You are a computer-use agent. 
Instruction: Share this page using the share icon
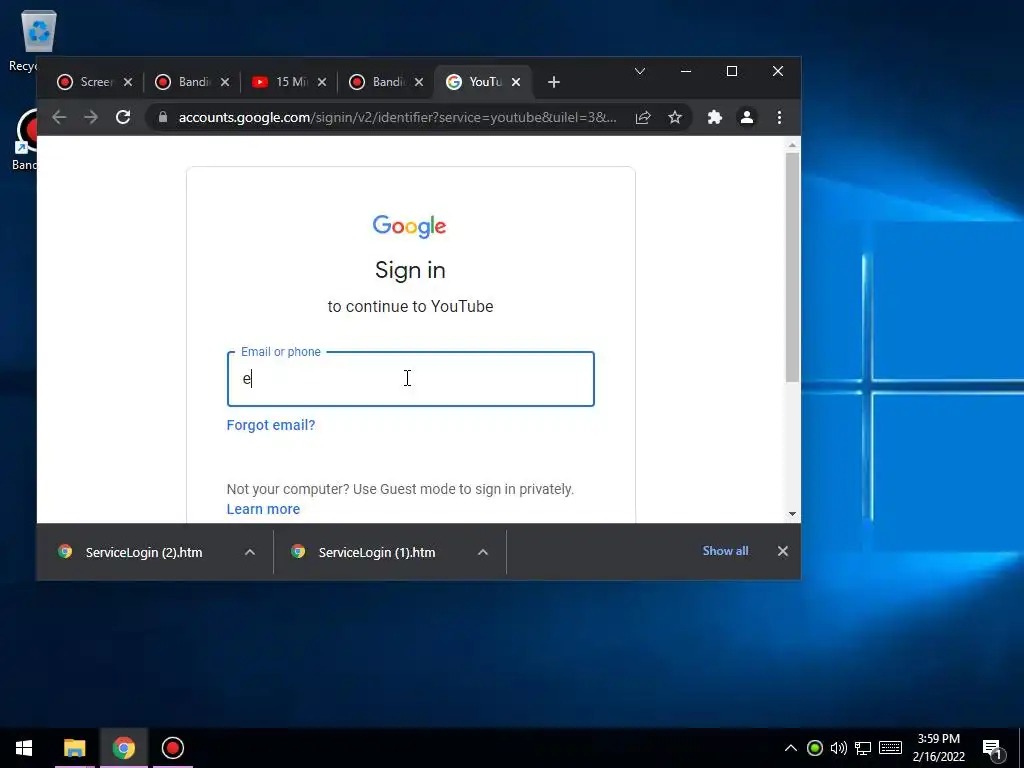pyautogui.click(x=643, y=118)
